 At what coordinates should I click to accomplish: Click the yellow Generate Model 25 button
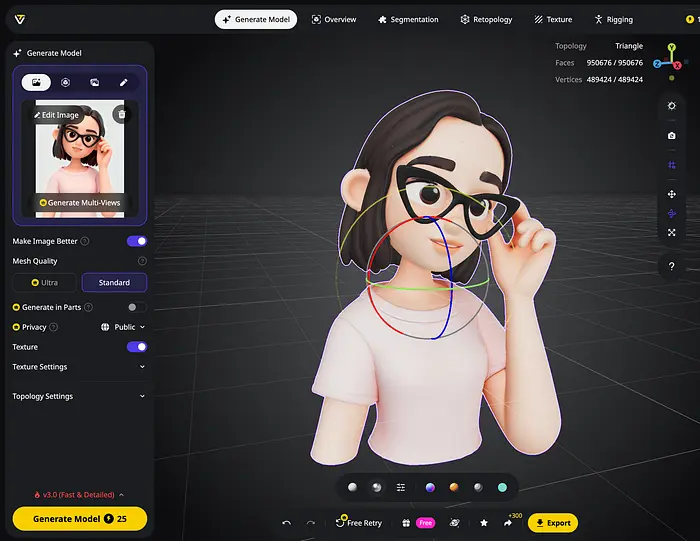pyautogui.click(x=80, y=519)
